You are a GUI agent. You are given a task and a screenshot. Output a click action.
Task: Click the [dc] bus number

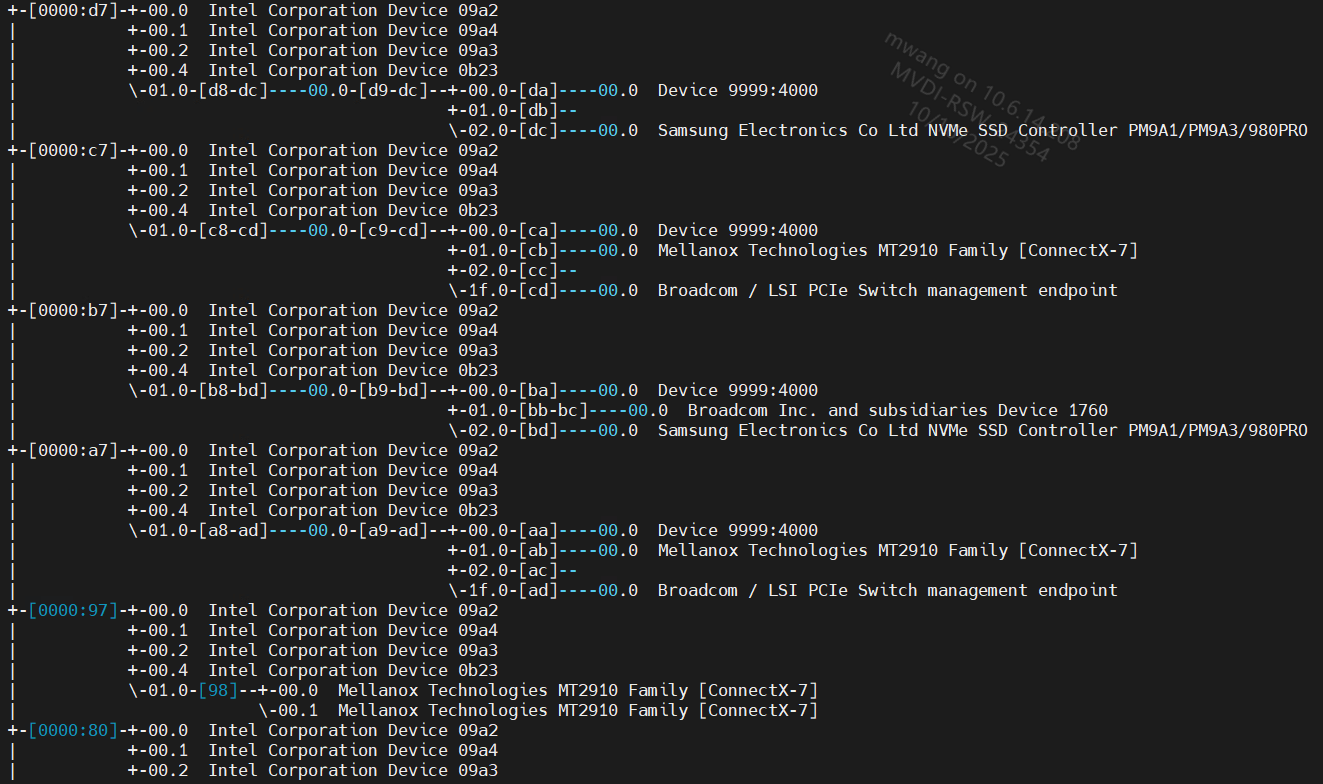[538, 130]
